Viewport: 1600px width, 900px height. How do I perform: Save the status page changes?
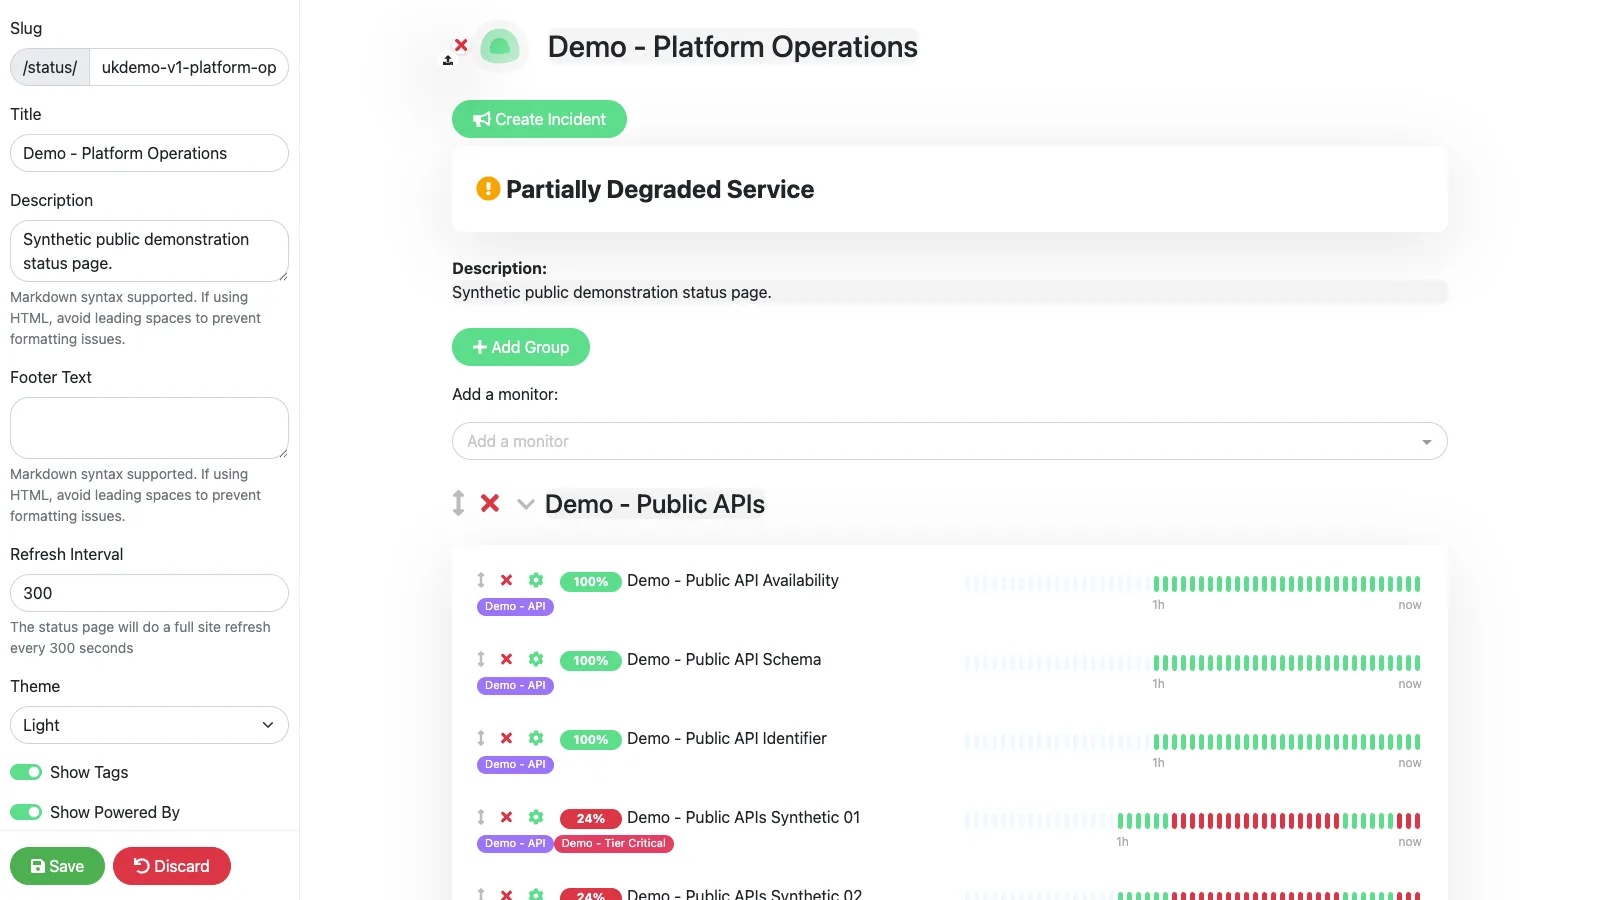click(x=57, y=866)
